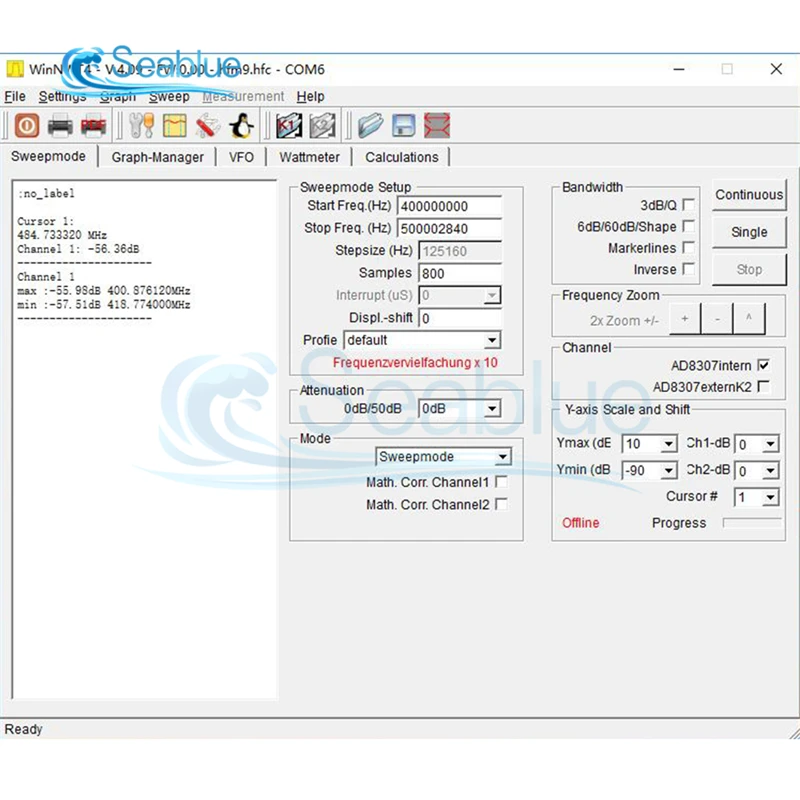This screenshot has width=800, height=800.
Task: Click the Ready status bar text
Action: point(23,729)
